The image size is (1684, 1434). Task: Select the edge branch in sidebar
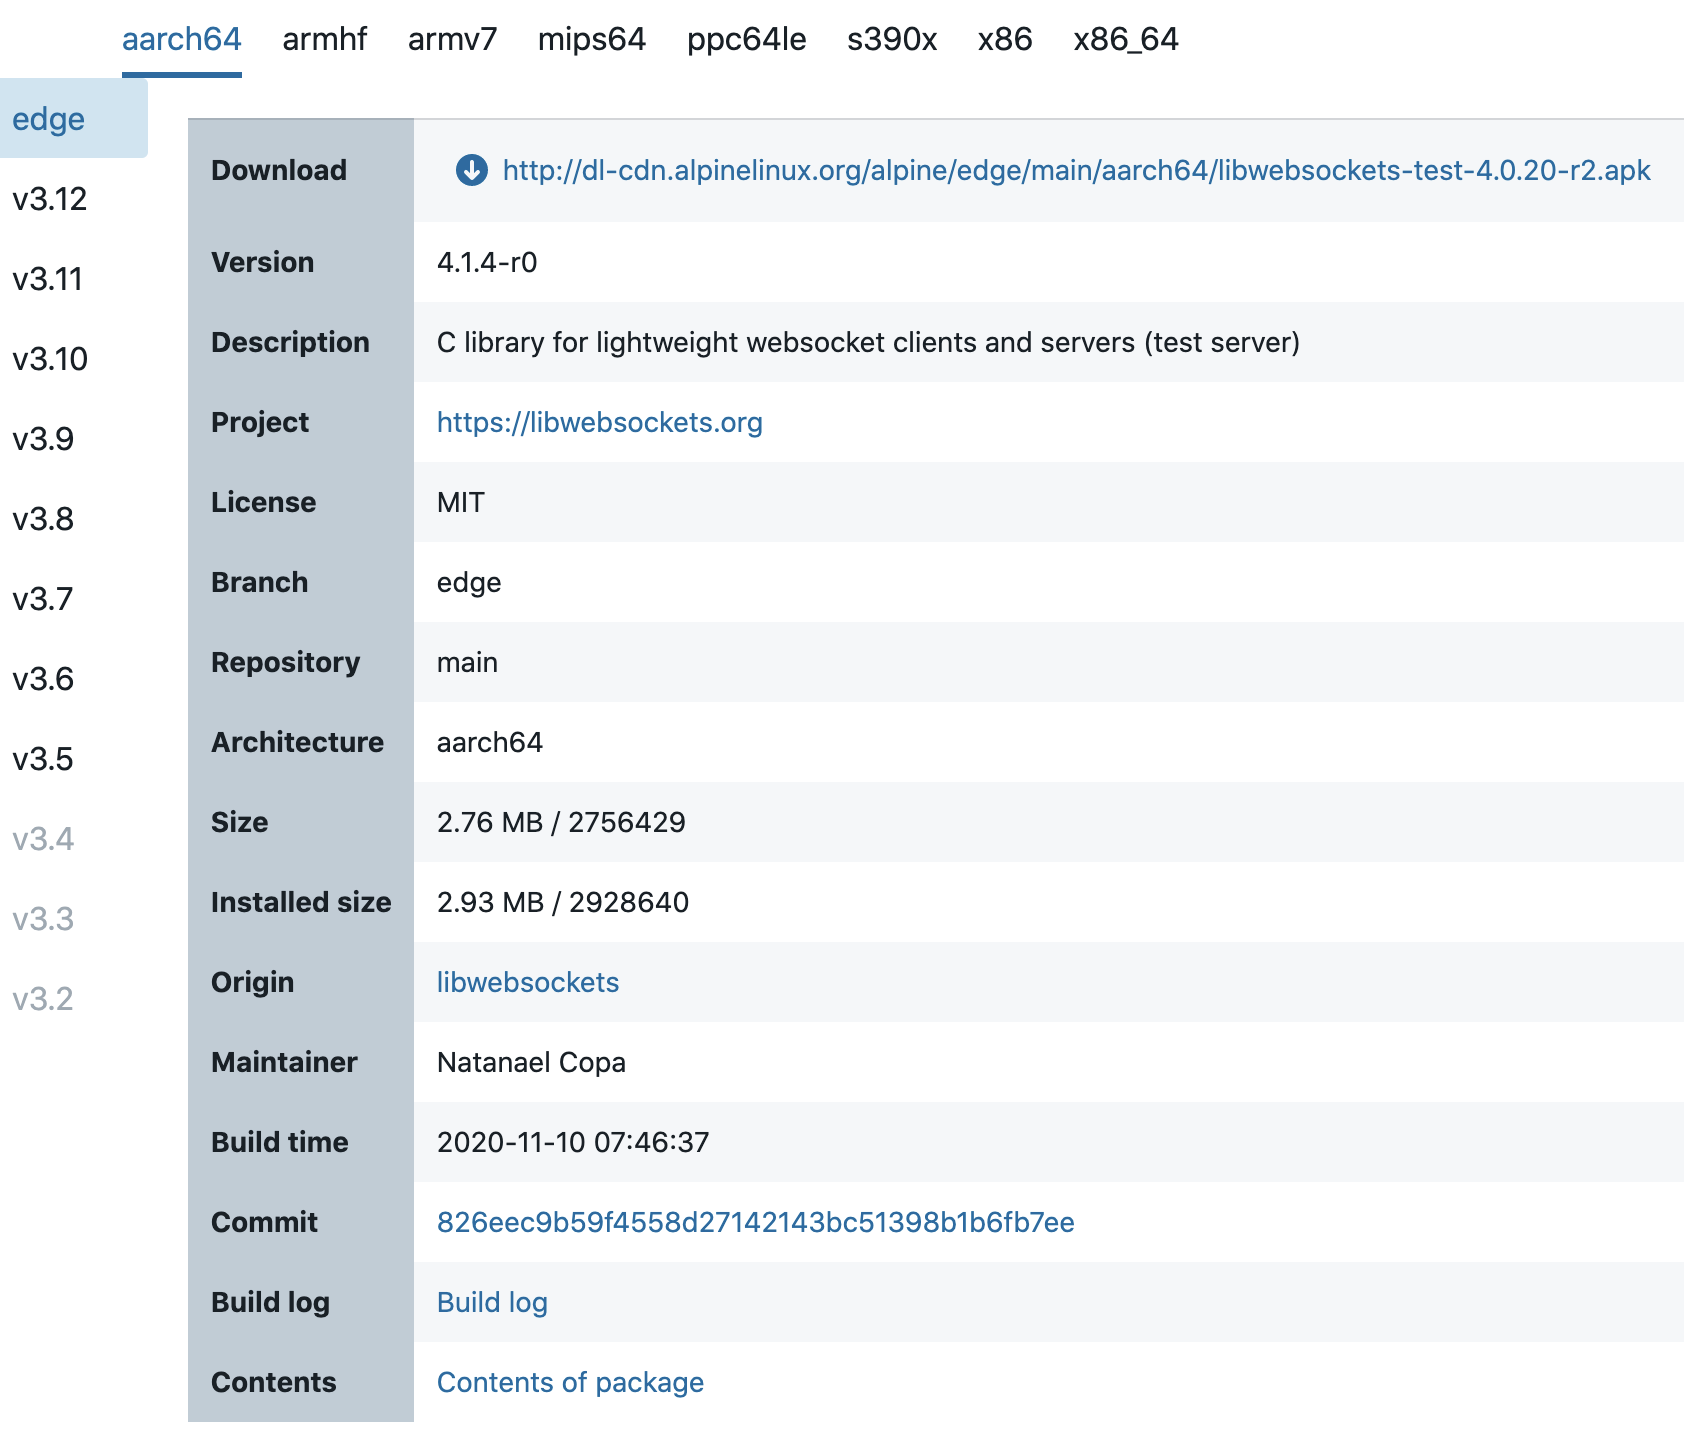[x=74, y=119]
